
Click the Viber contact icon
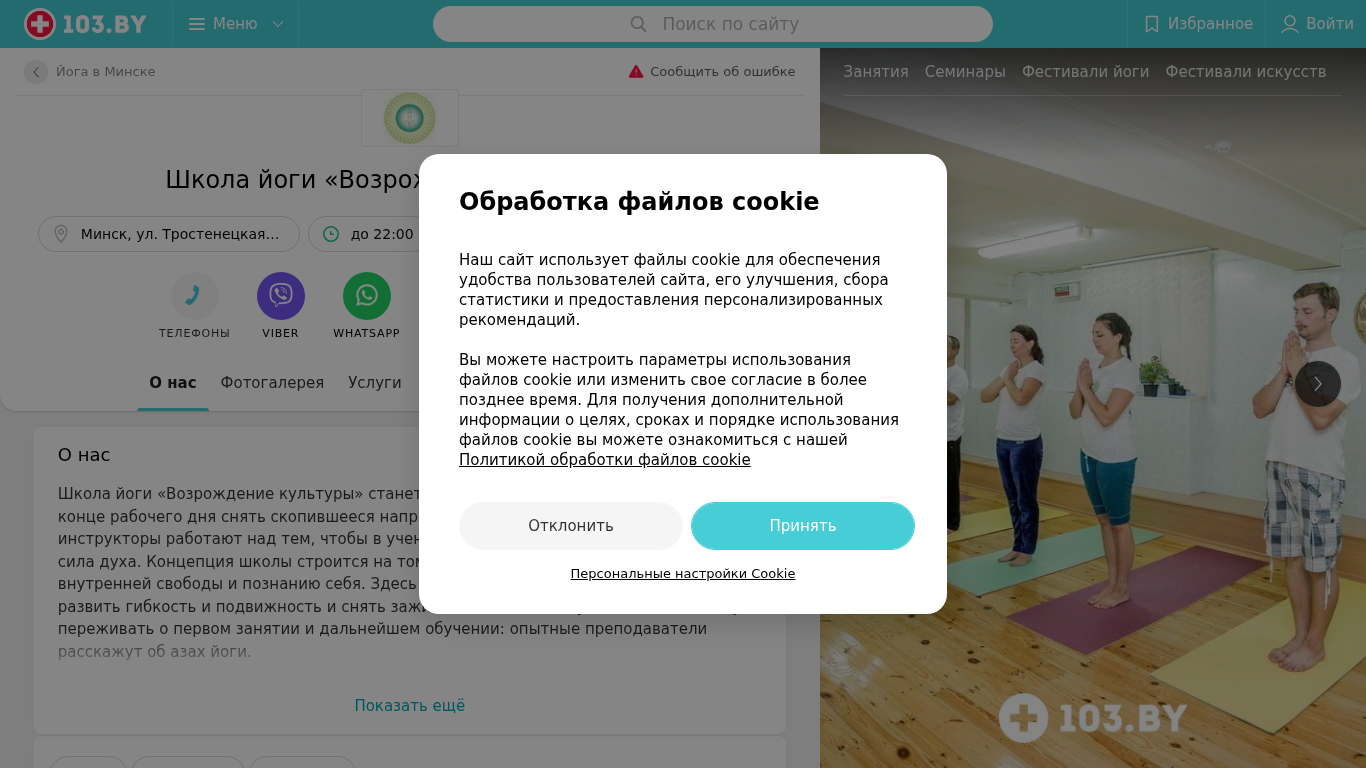point(281,296)
